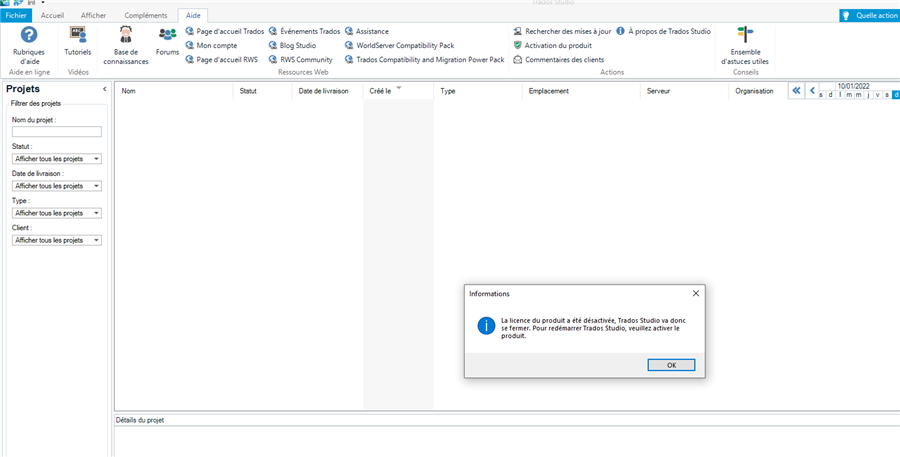Click Activation du produit
The height and width of the screenshot is (457, 900).
pyautogui.click(x=552, y=45)
